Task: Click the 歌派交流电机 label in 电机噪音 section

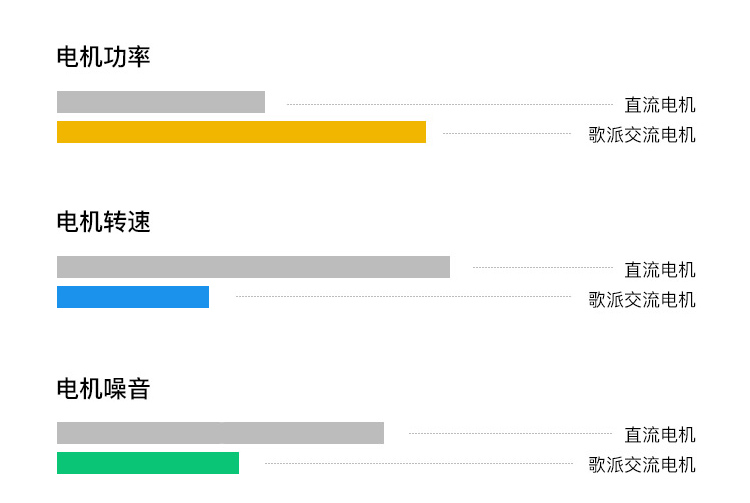Action: (641, 465)
